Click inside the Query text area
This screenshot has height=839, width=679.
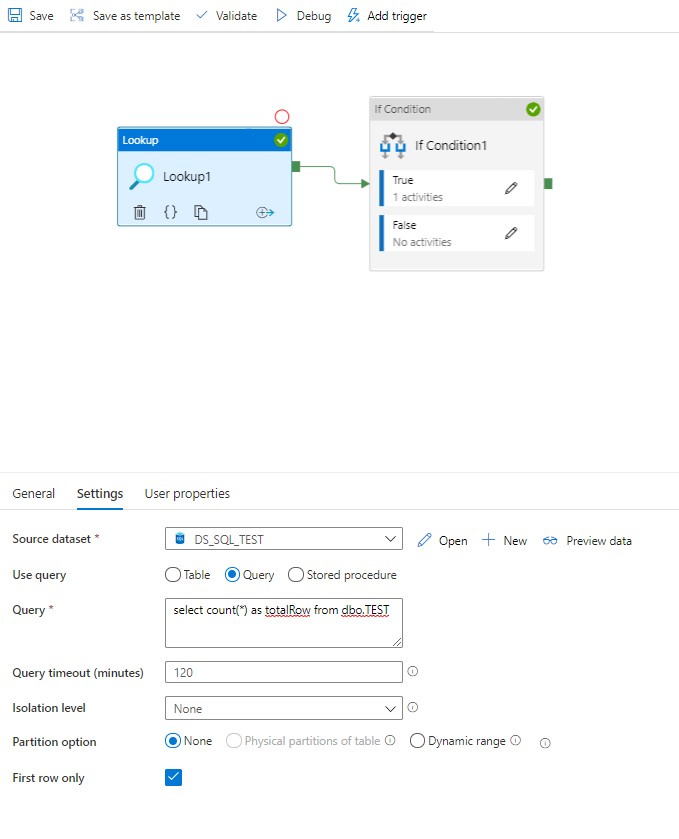coord(284,623)
